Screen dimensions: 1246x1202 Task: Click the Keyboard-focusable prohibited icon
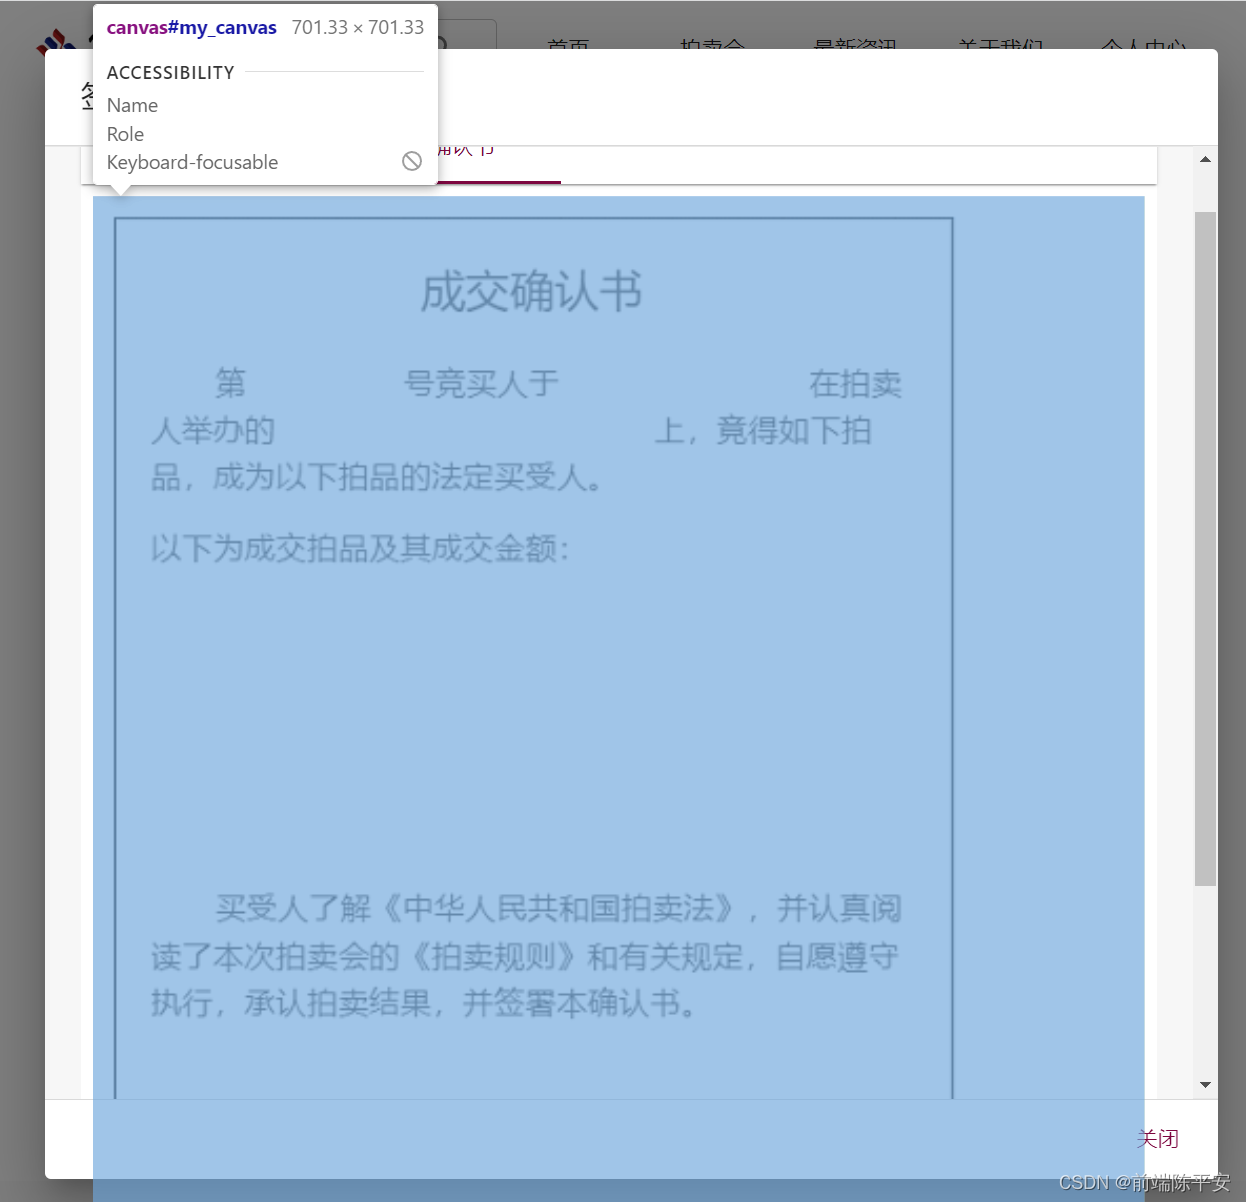click(411, 161)
